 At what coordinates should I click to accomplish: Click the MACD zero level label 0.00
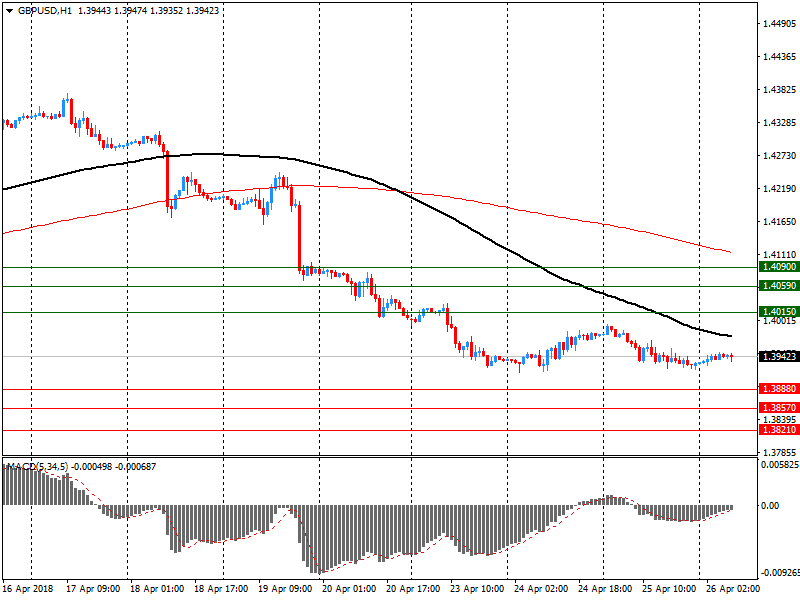coord(770,505)
